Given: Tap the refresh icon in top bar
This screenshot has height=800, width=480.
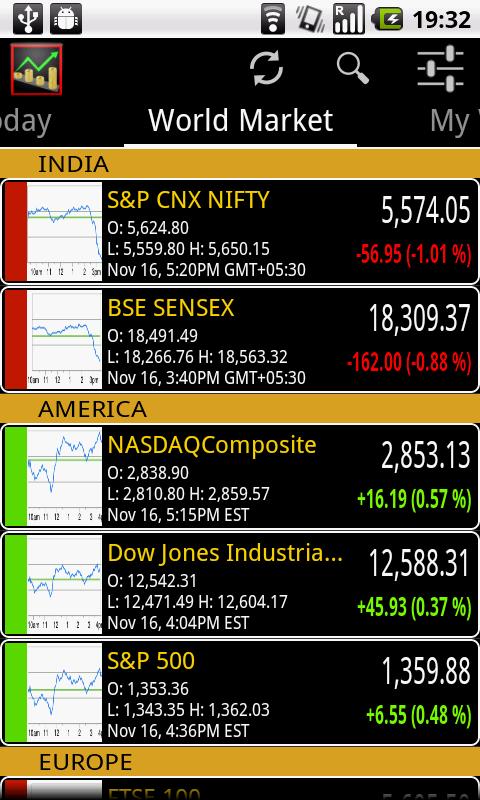Looking at the screenshot, I should tap(266, 68).
